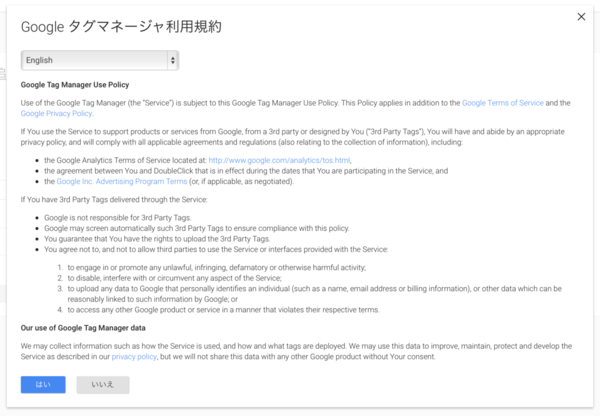This screenshot has height=416, width=600.
Task: Open the English language dropdown
Action: [x=100, y=60]
